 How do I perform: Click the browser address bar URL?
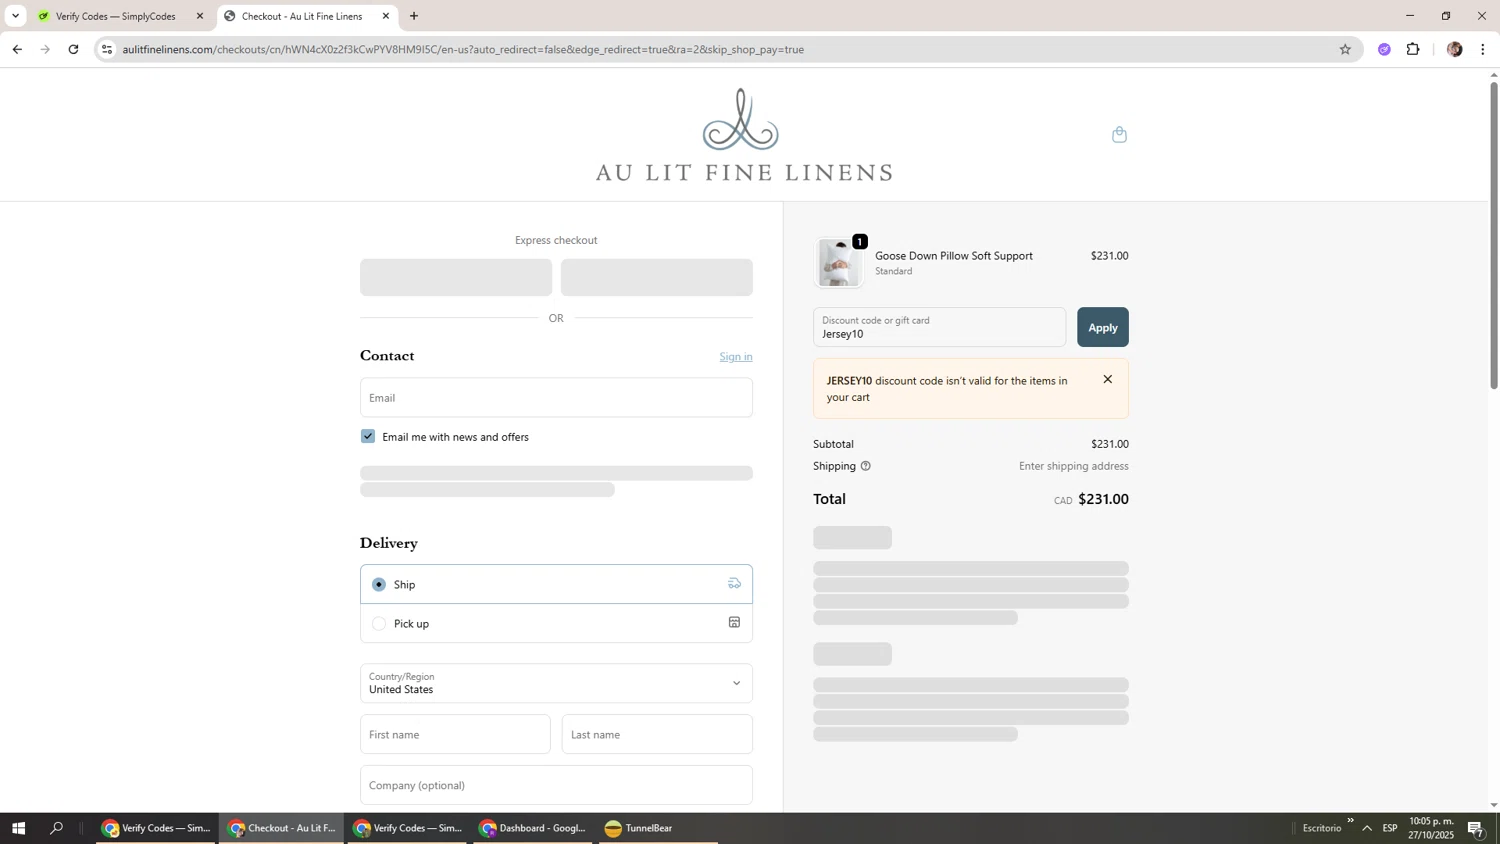(x=463, y=49)
